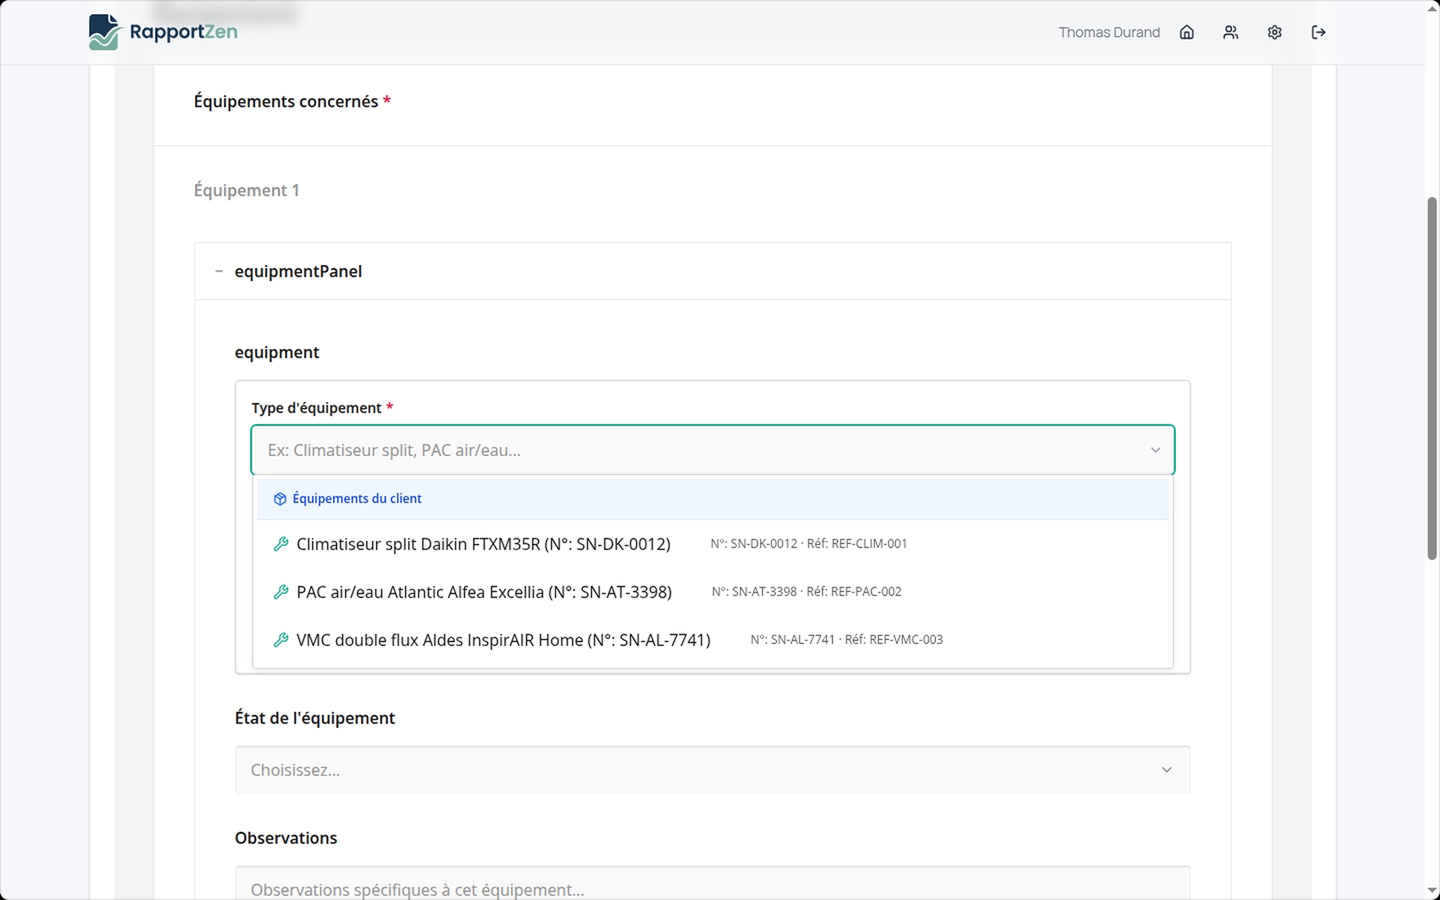Click the Équipements concernés heading
Image resolution: width=1440 pixels, height=900 pixels.
coord(286,101)
